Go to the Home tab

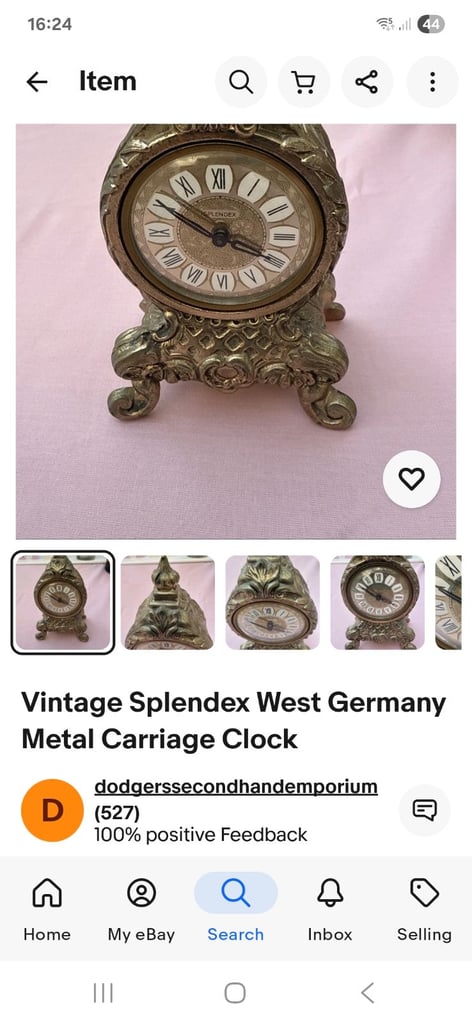point(47,910)
